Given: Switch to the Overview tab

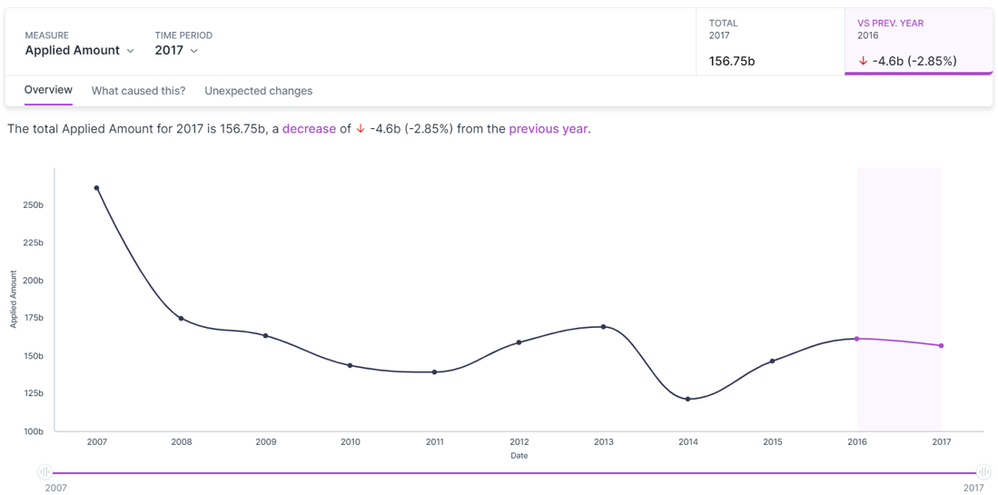Looking at the screenshot, I should point(48,90).
